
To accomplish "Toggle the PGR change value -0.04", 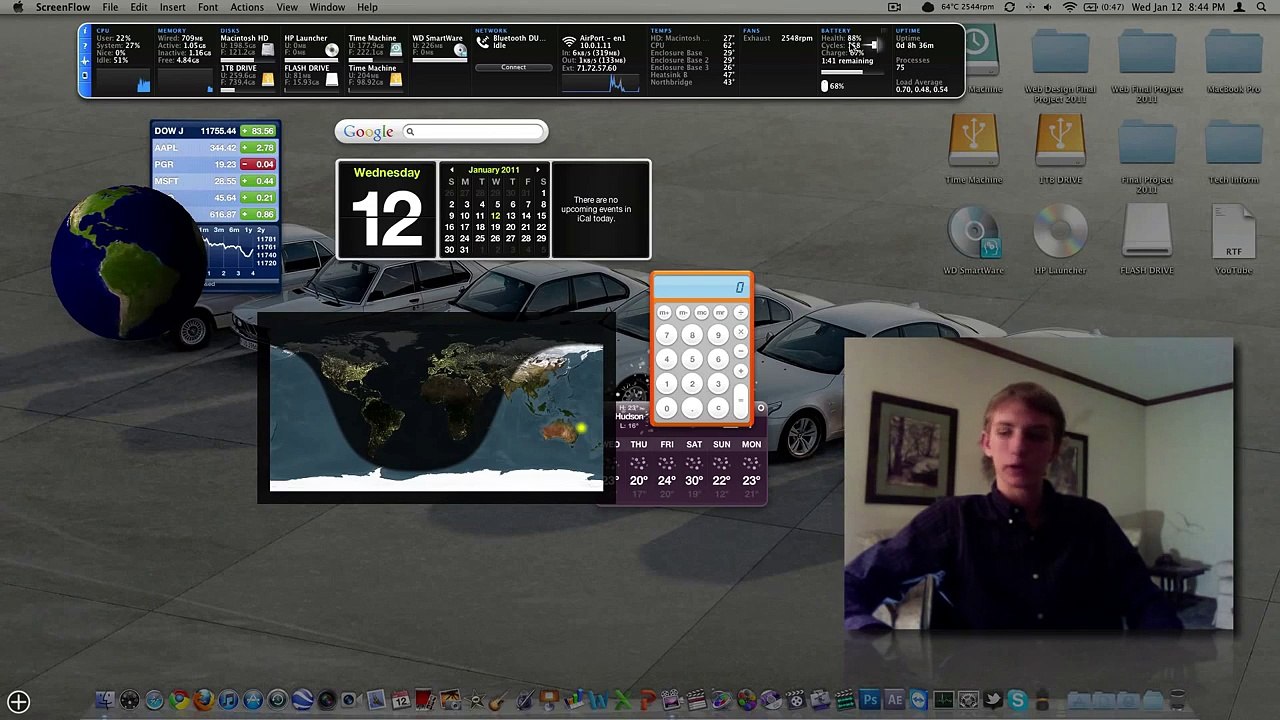I will coord(258,165).
